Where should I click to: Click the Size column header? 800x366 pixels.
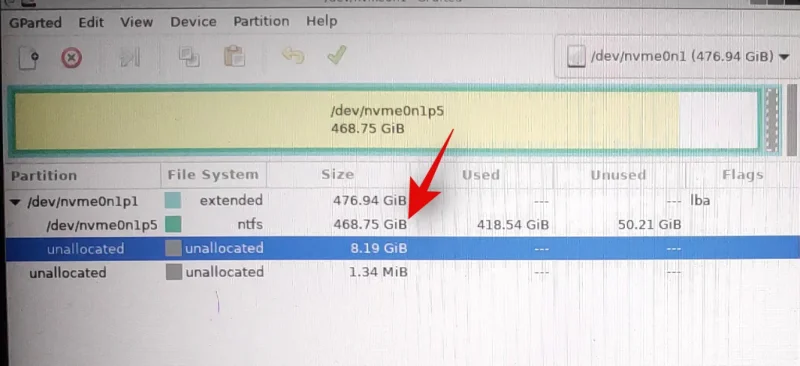pyautogui.click(x=338, y=175)
